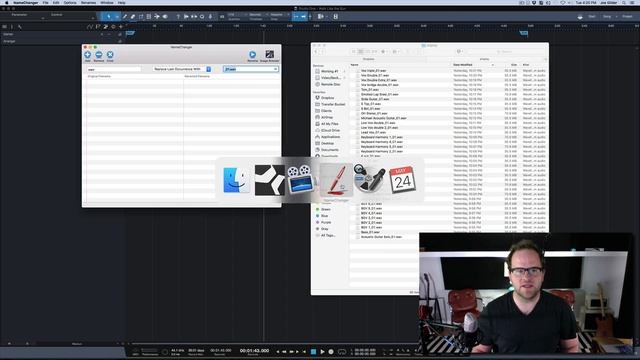Image resolution: width=640 pixels, height=360 pixels.
Task: Select file Lead Vox_01.wav in Finder
Action: [373, 133]
